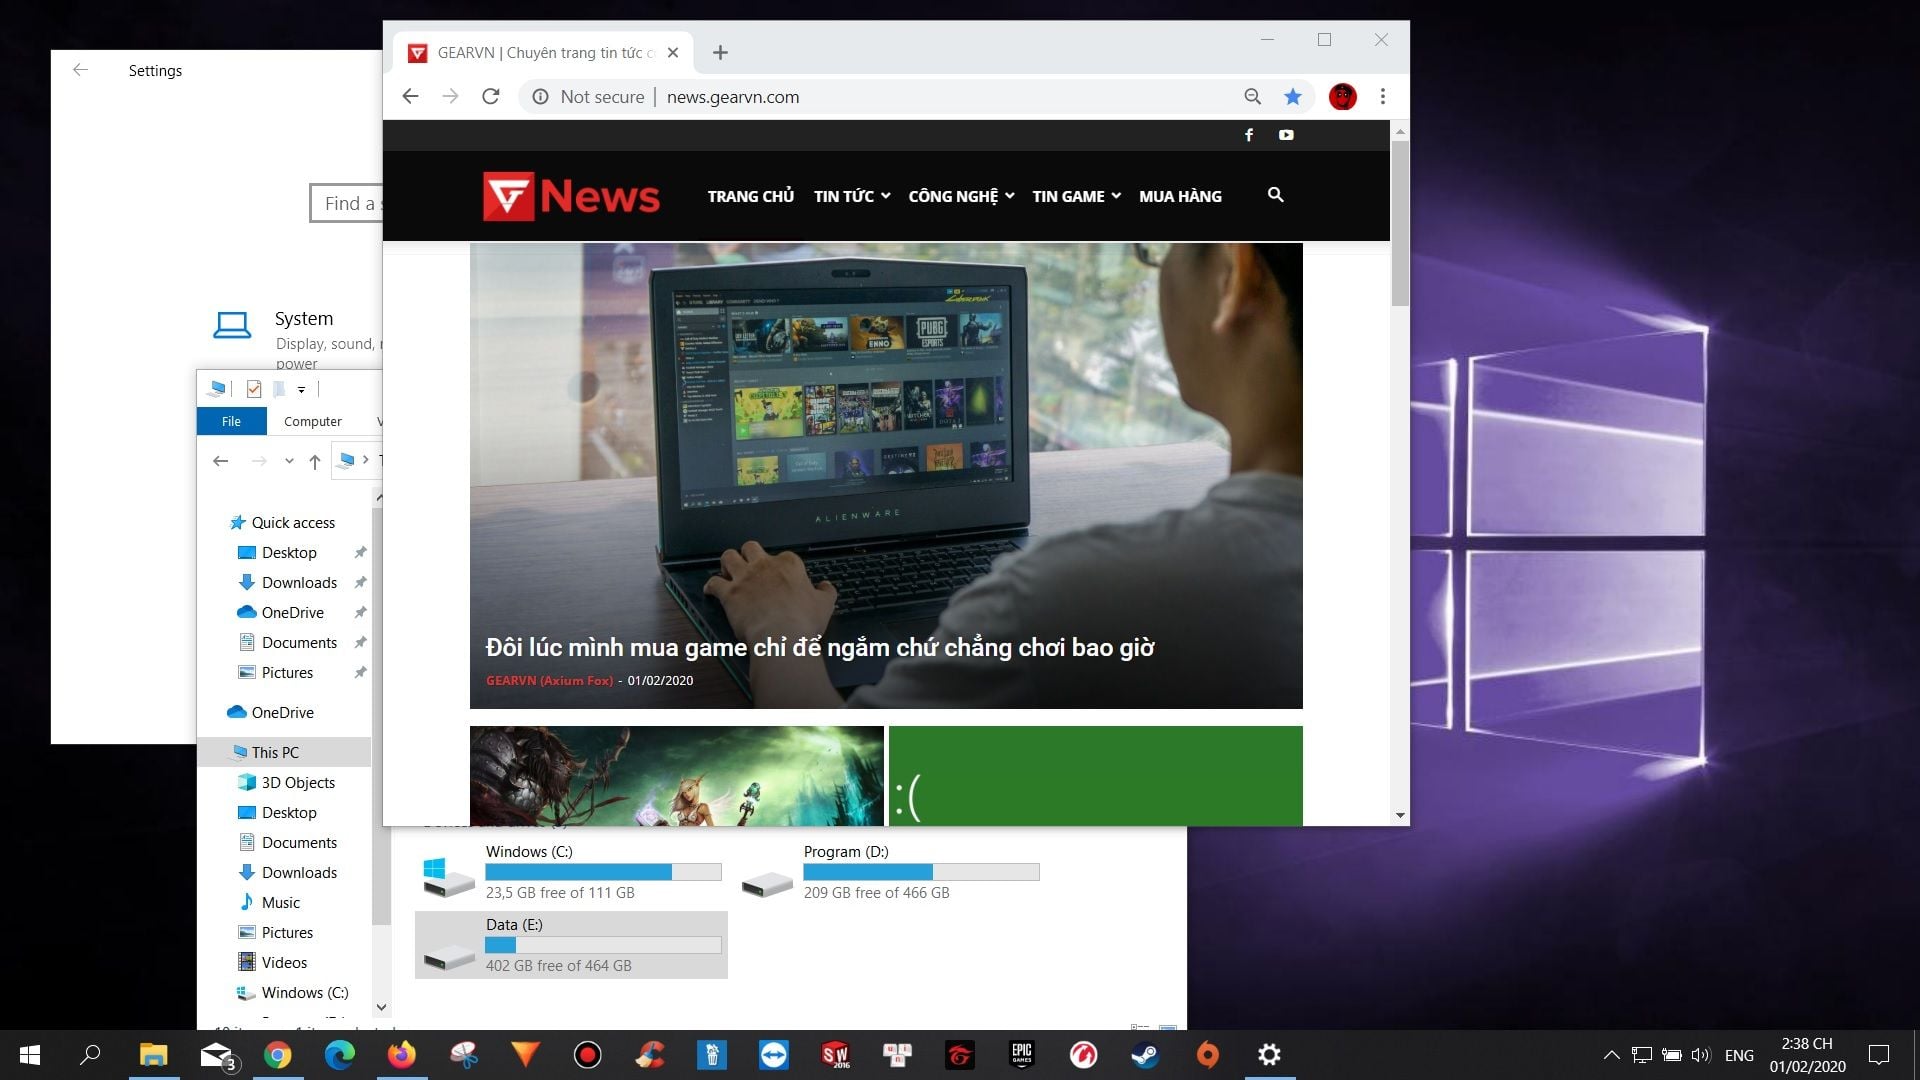Image resolution: width=1920 pixels, height=1080 pixels.
Task: Open the CÔNG NGHỆ dropdown
Action: click(960, 196)
